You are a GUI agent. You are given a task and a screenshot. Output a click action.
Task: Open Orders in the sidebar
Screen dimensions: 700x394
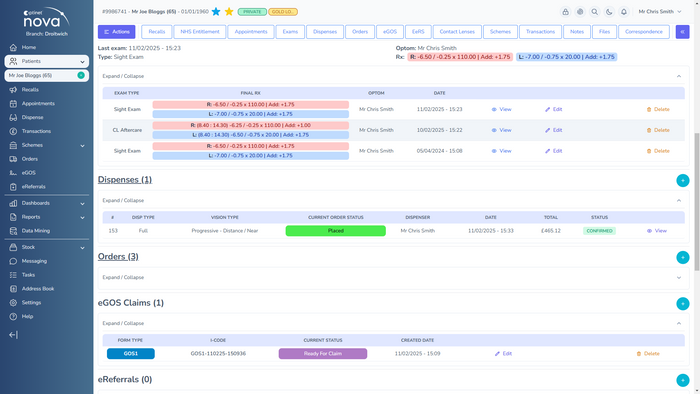tap(29, 159)
